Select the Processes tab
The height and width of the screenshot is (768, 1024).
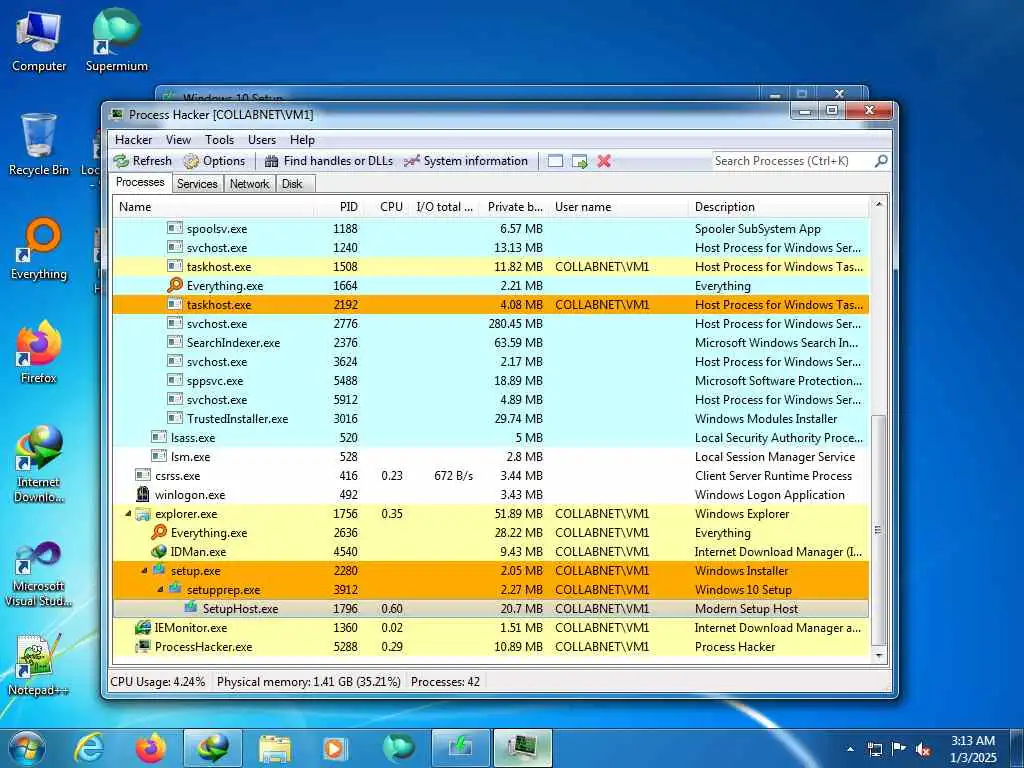click(x=140, y=182)
